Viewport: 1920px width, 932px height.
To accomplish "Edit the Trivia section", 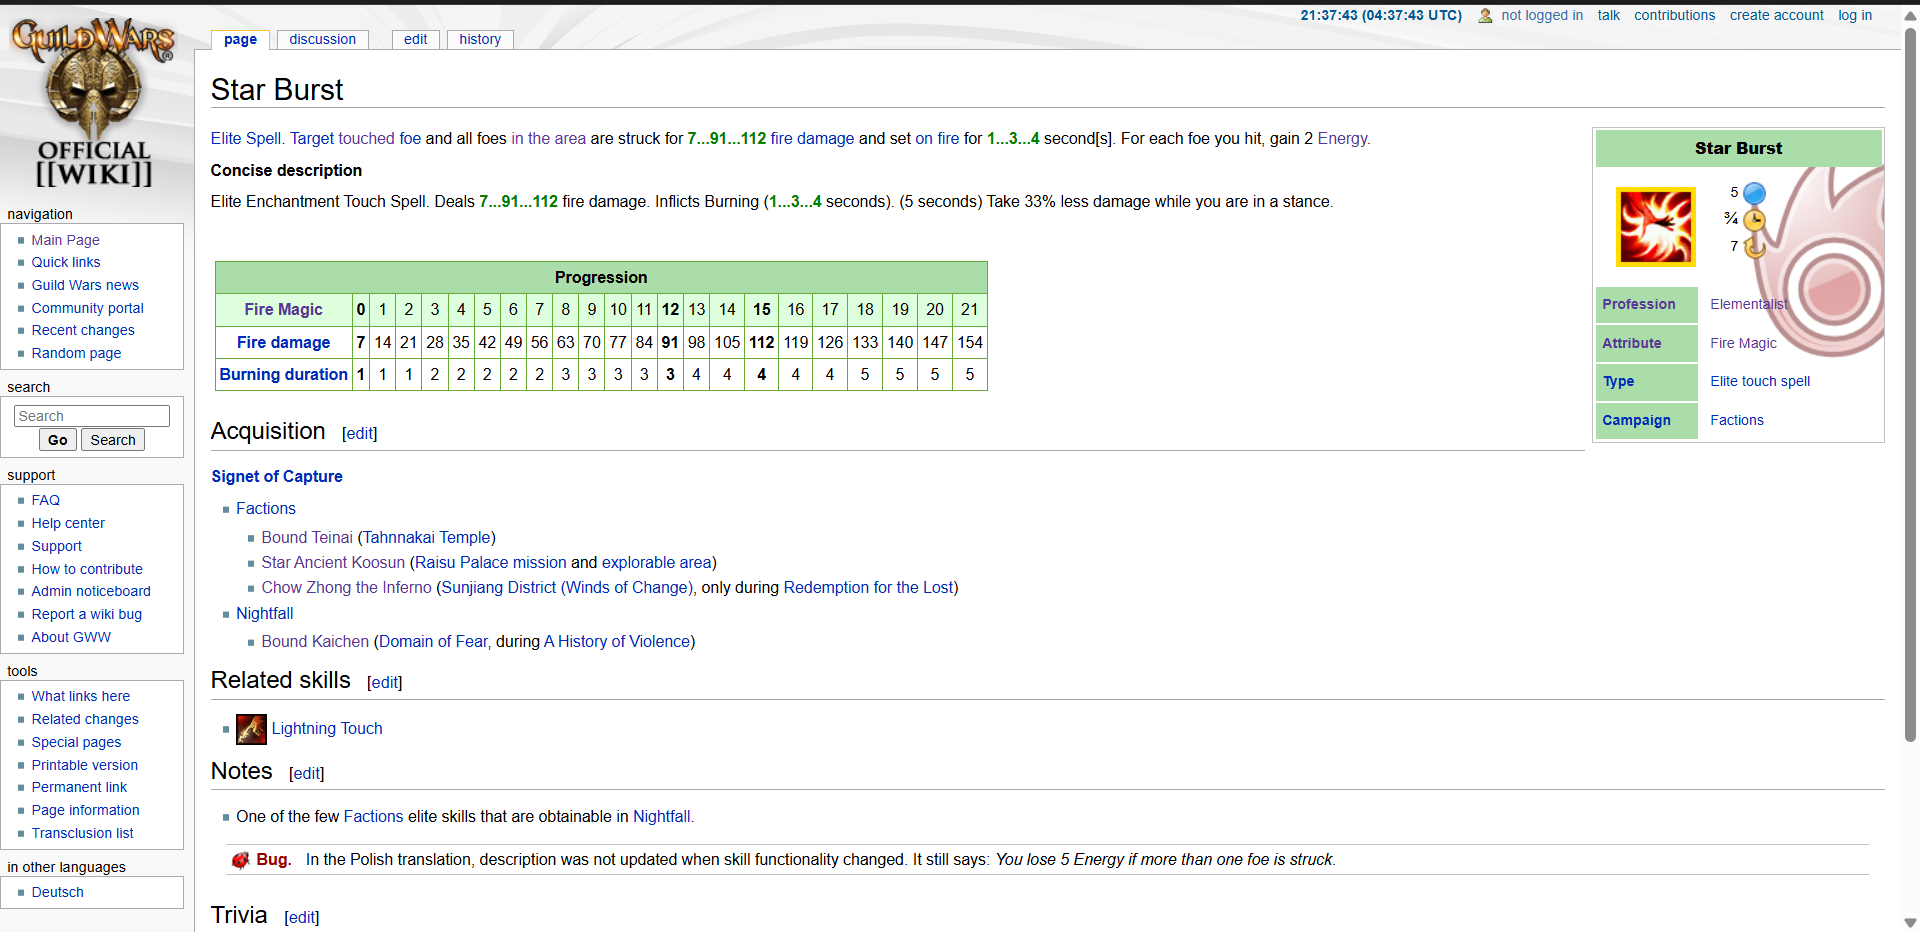I will coord(302,918).
